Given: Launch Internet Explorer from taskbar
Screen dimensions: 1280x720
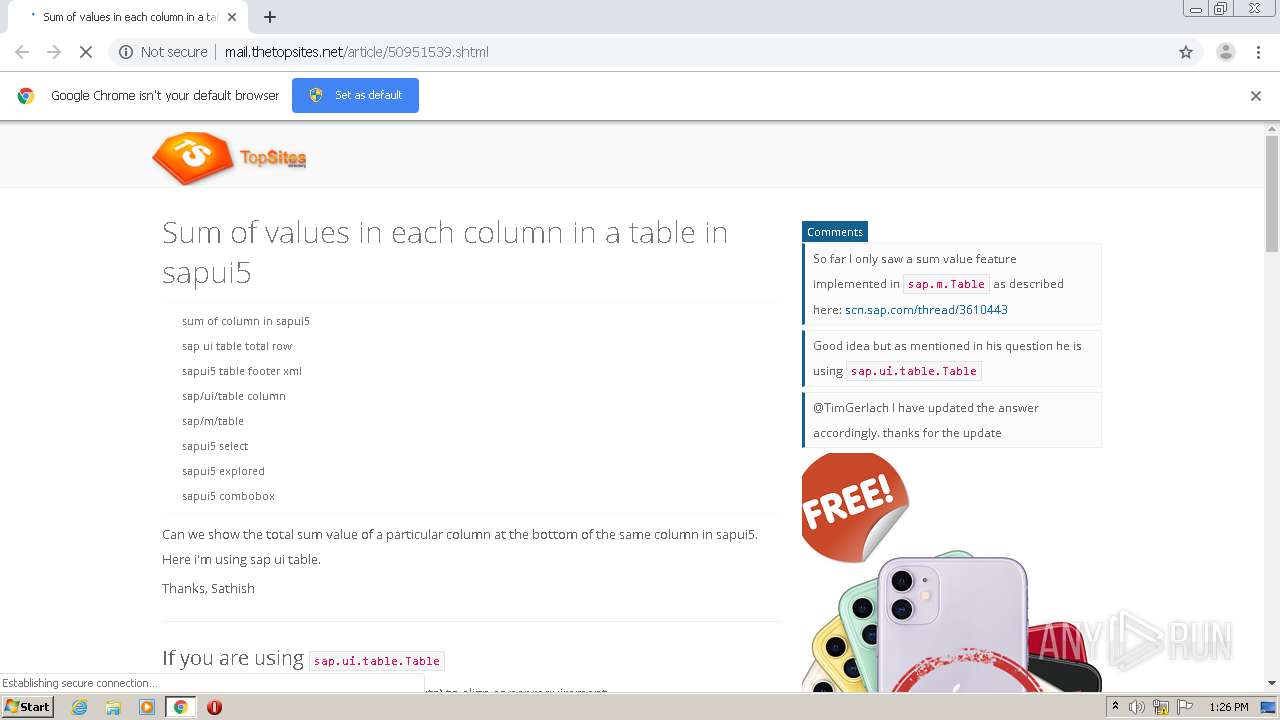Looking at the screenshot, I should 80,707.
